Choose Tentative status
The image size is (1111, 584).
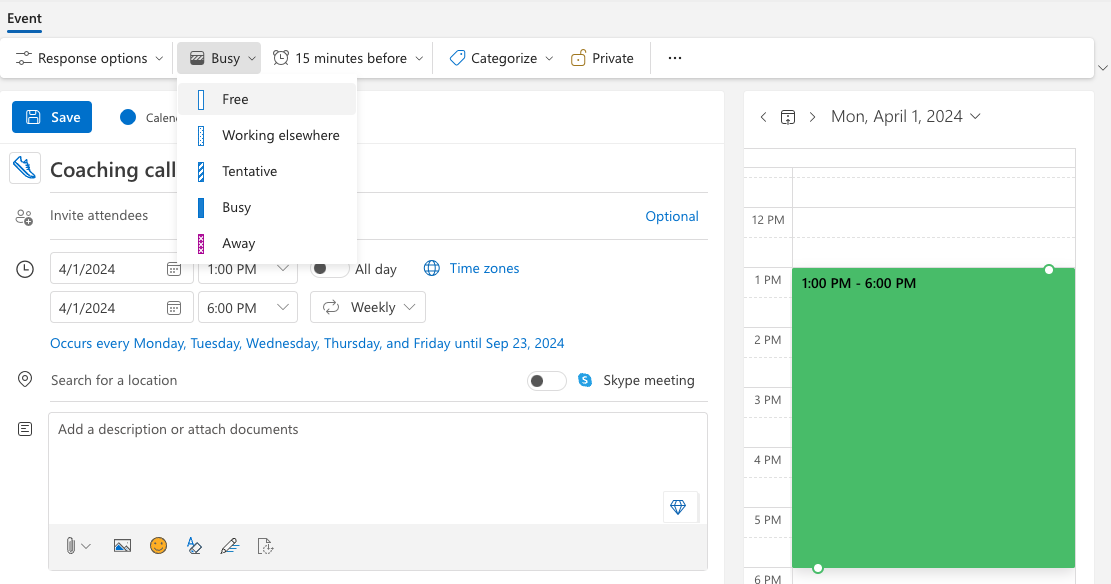click(267, 172)
